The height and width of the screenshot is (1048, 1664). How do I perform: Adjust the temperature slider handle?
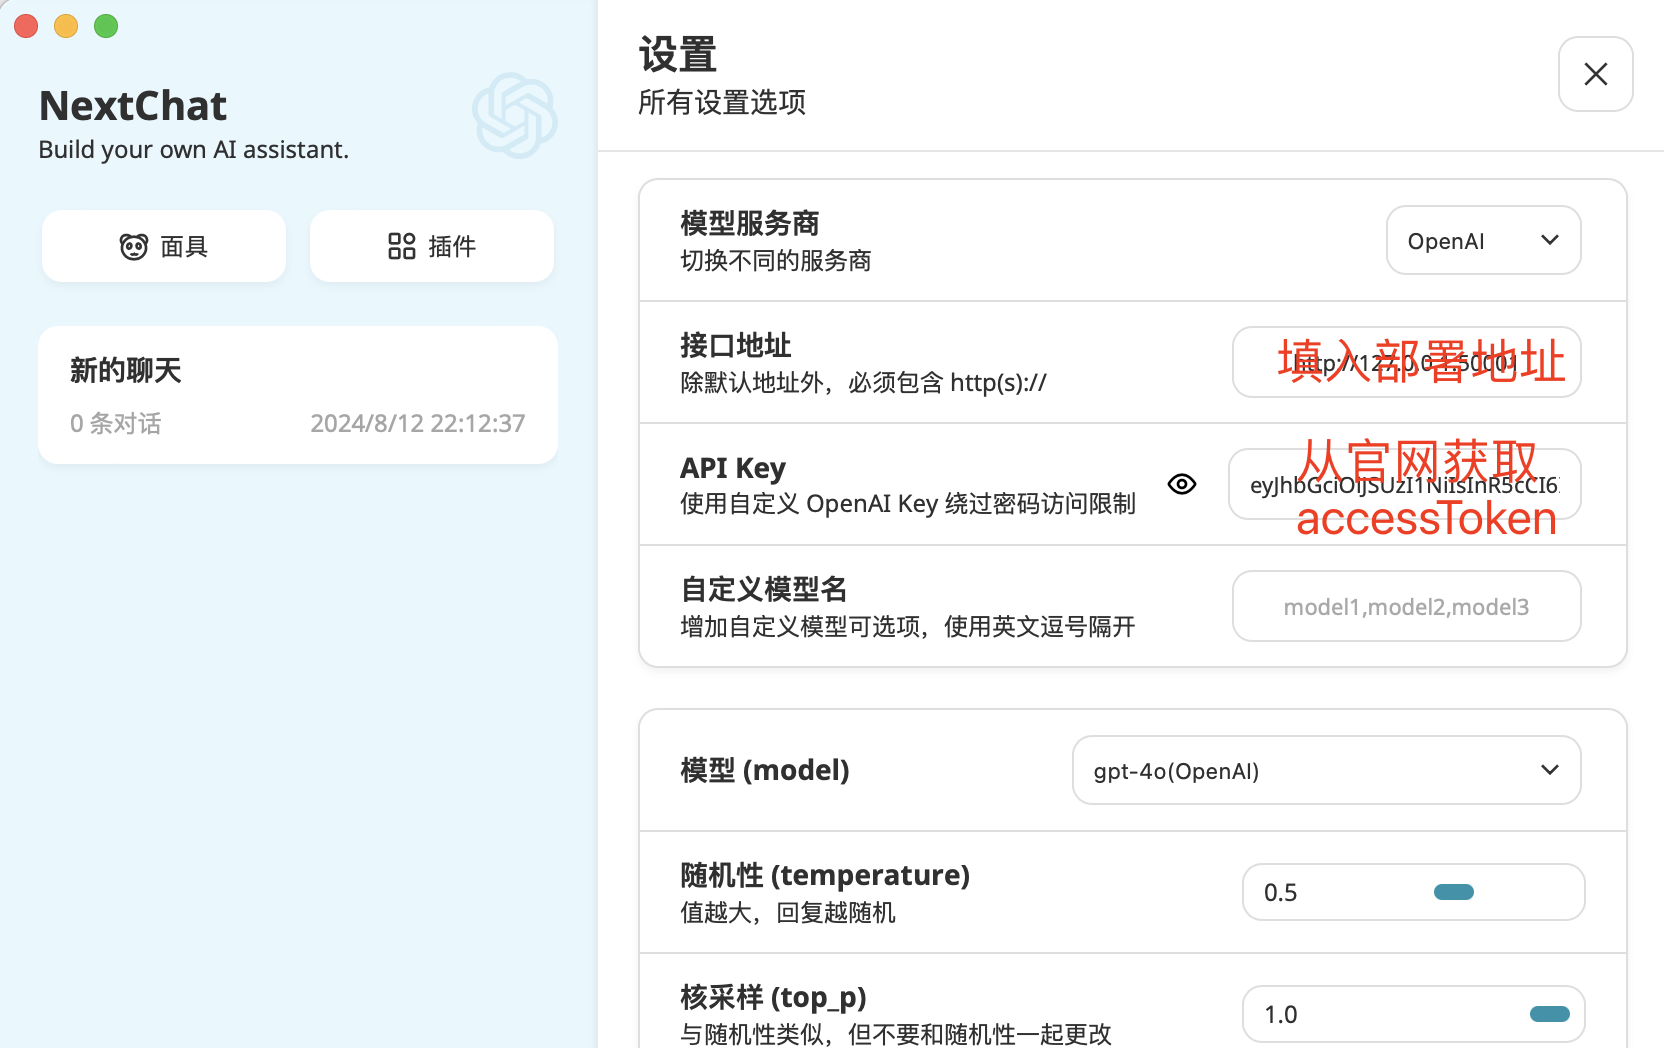pos(1454,892)
